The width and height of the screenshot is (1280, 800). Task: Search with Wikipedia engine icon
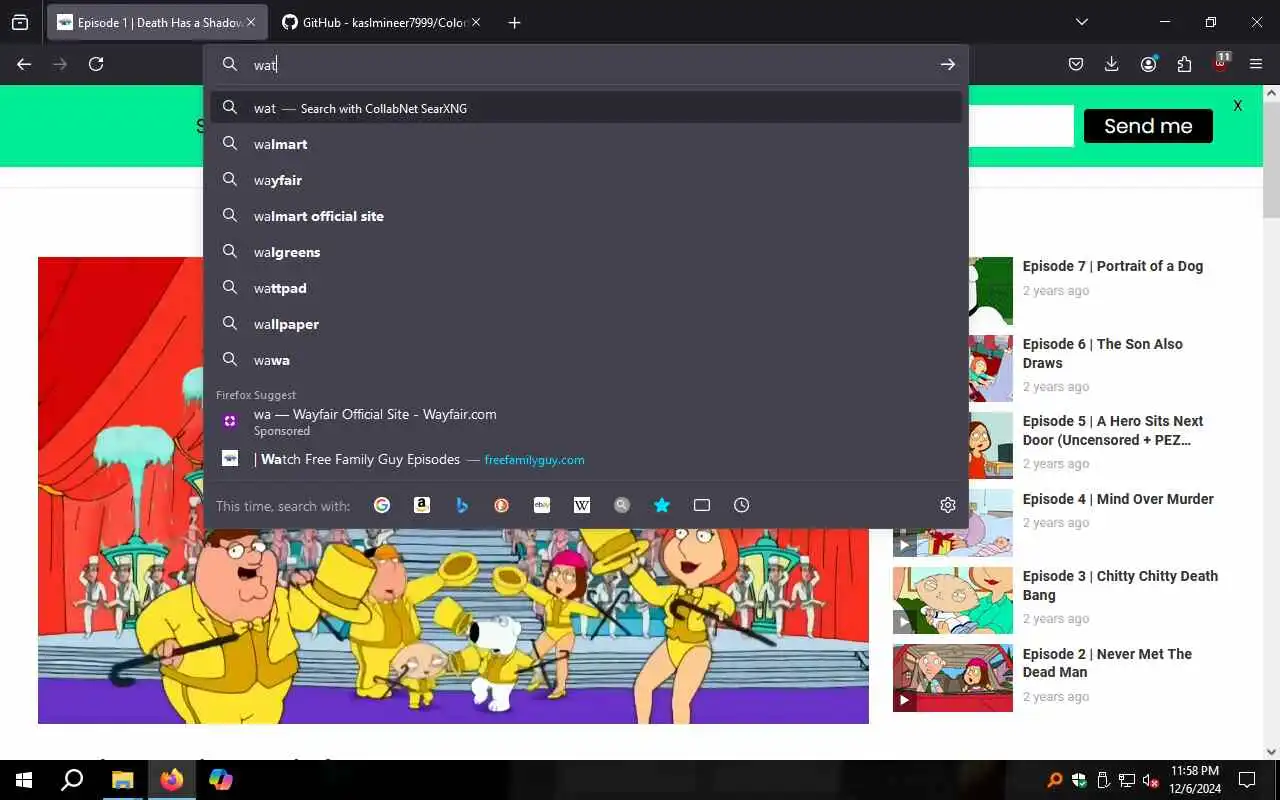point(582,505)
